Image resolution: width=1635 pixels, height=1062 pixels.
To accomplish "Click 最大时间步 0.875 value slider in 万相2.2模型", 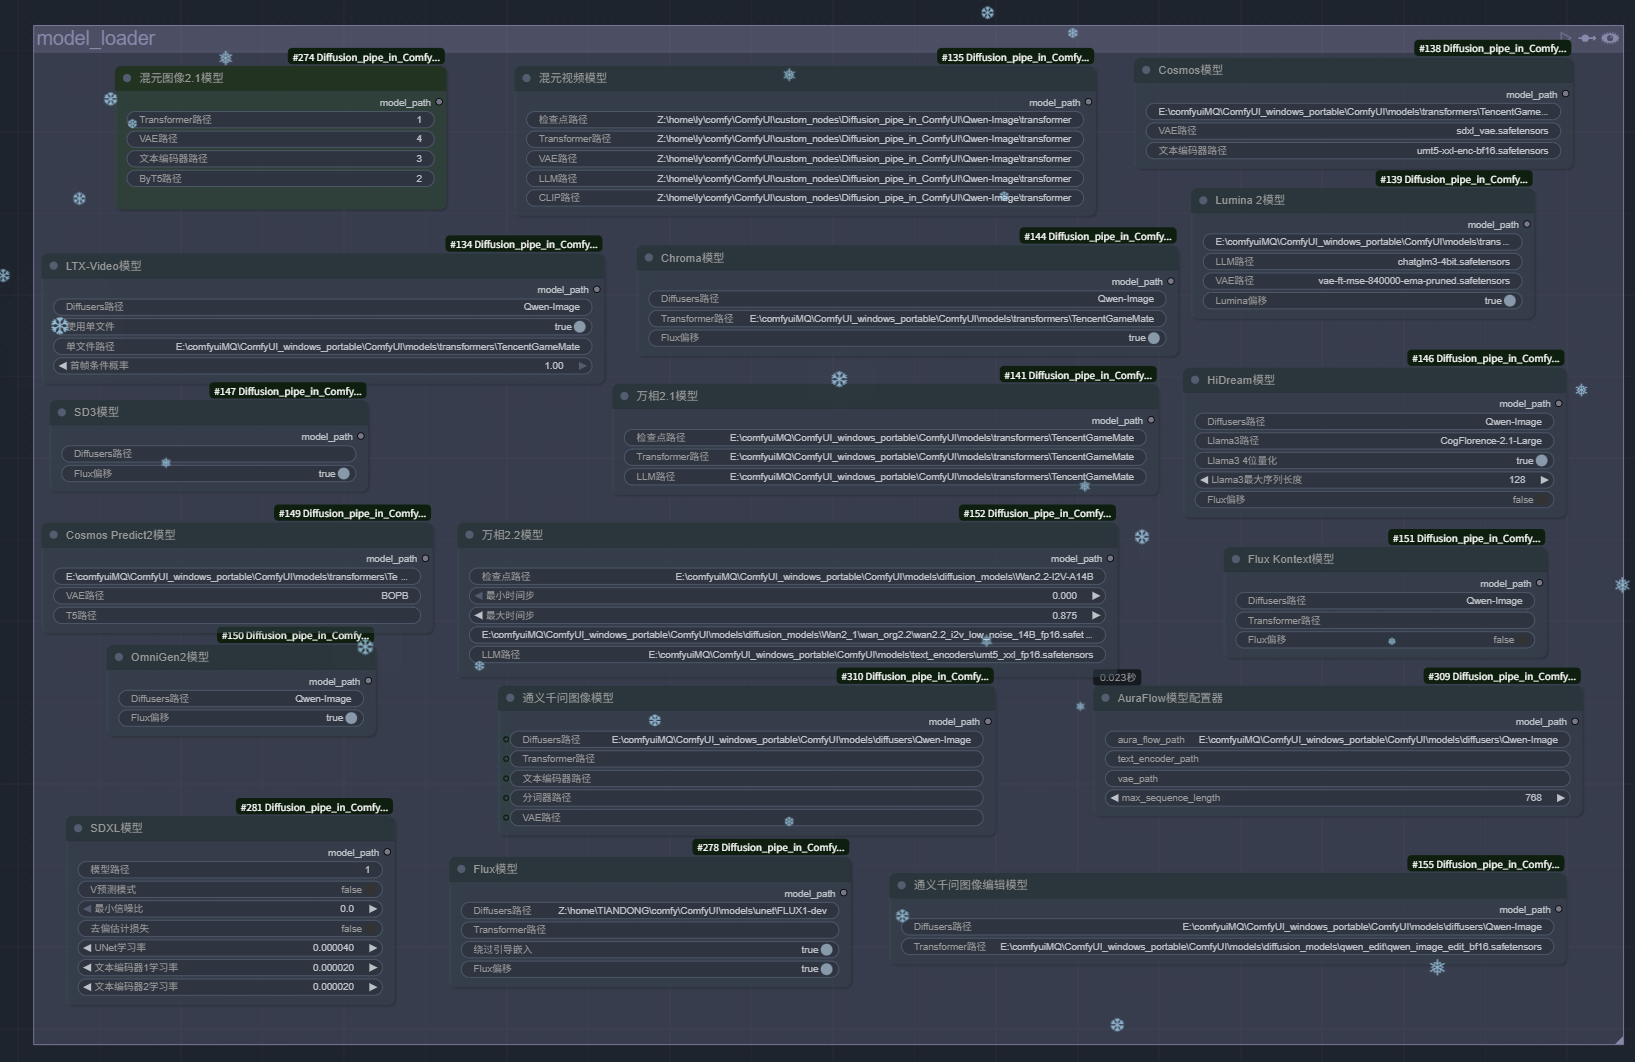I will pos(788,616).
